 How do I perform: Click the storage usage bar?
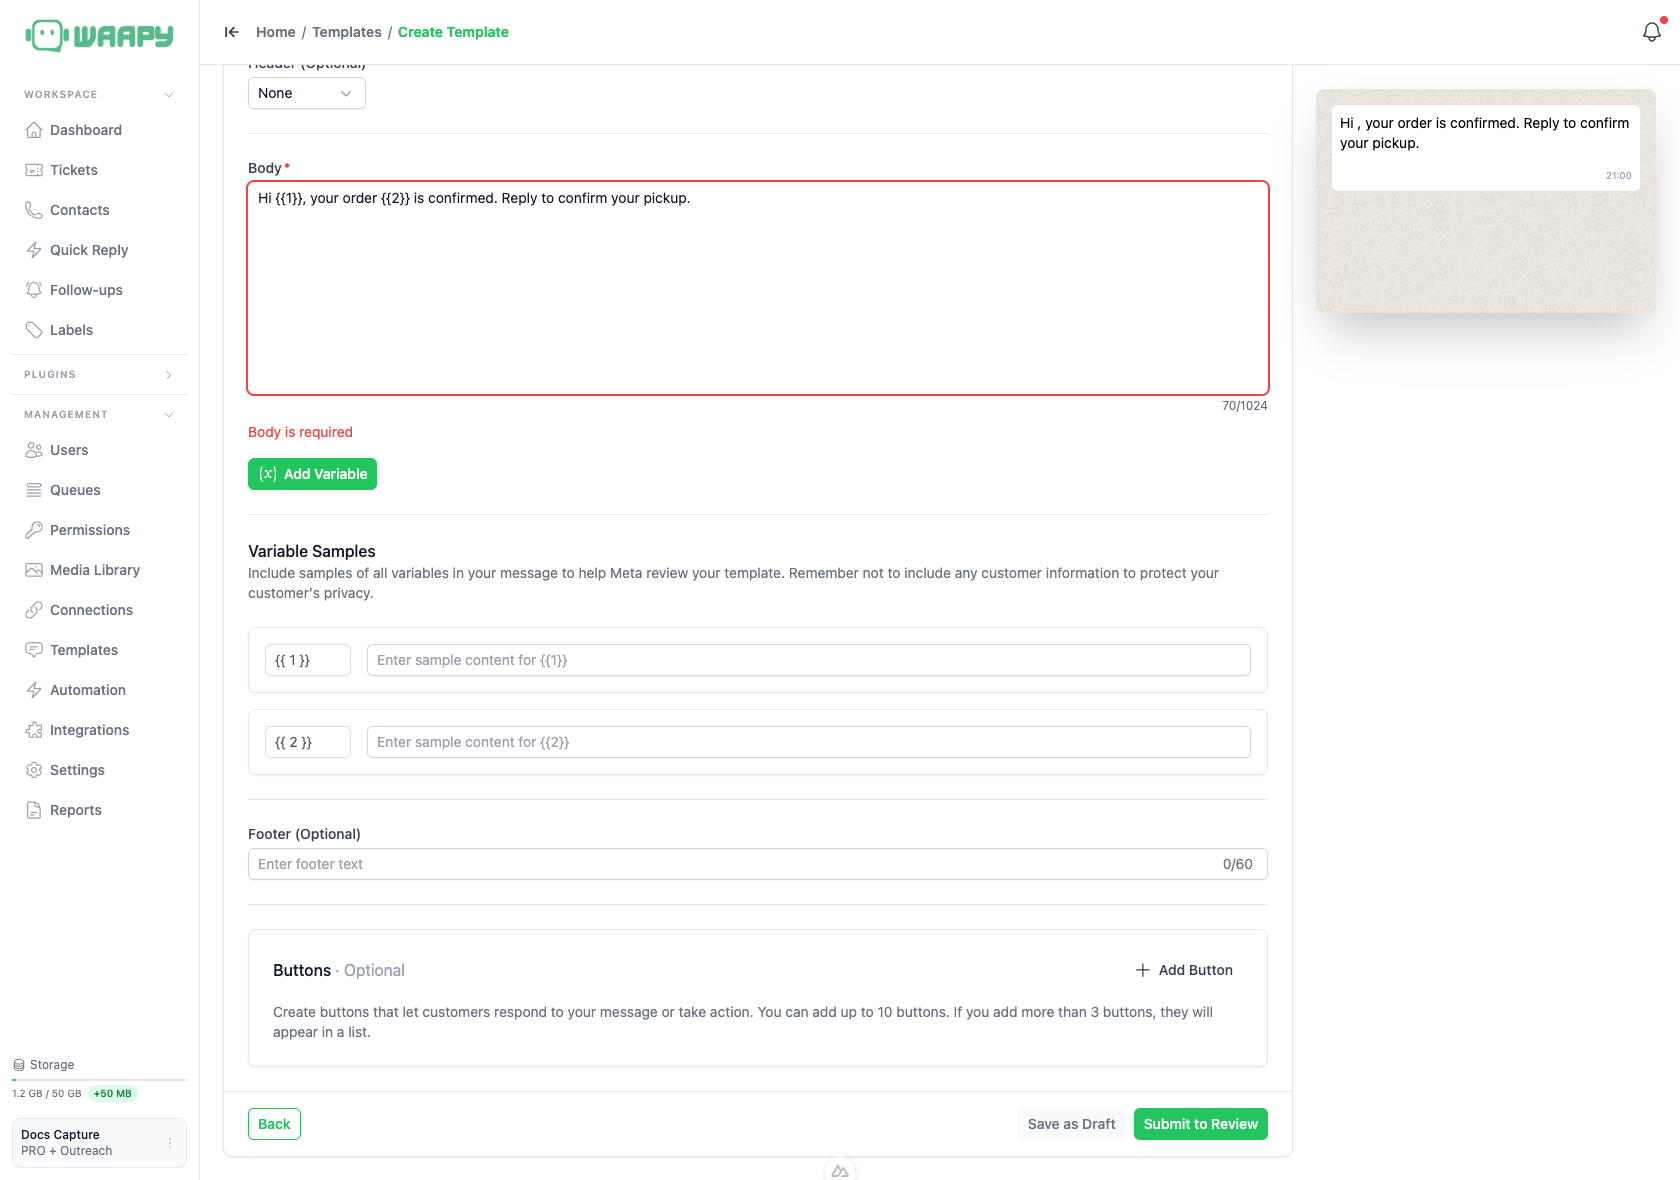(99, 1080)
